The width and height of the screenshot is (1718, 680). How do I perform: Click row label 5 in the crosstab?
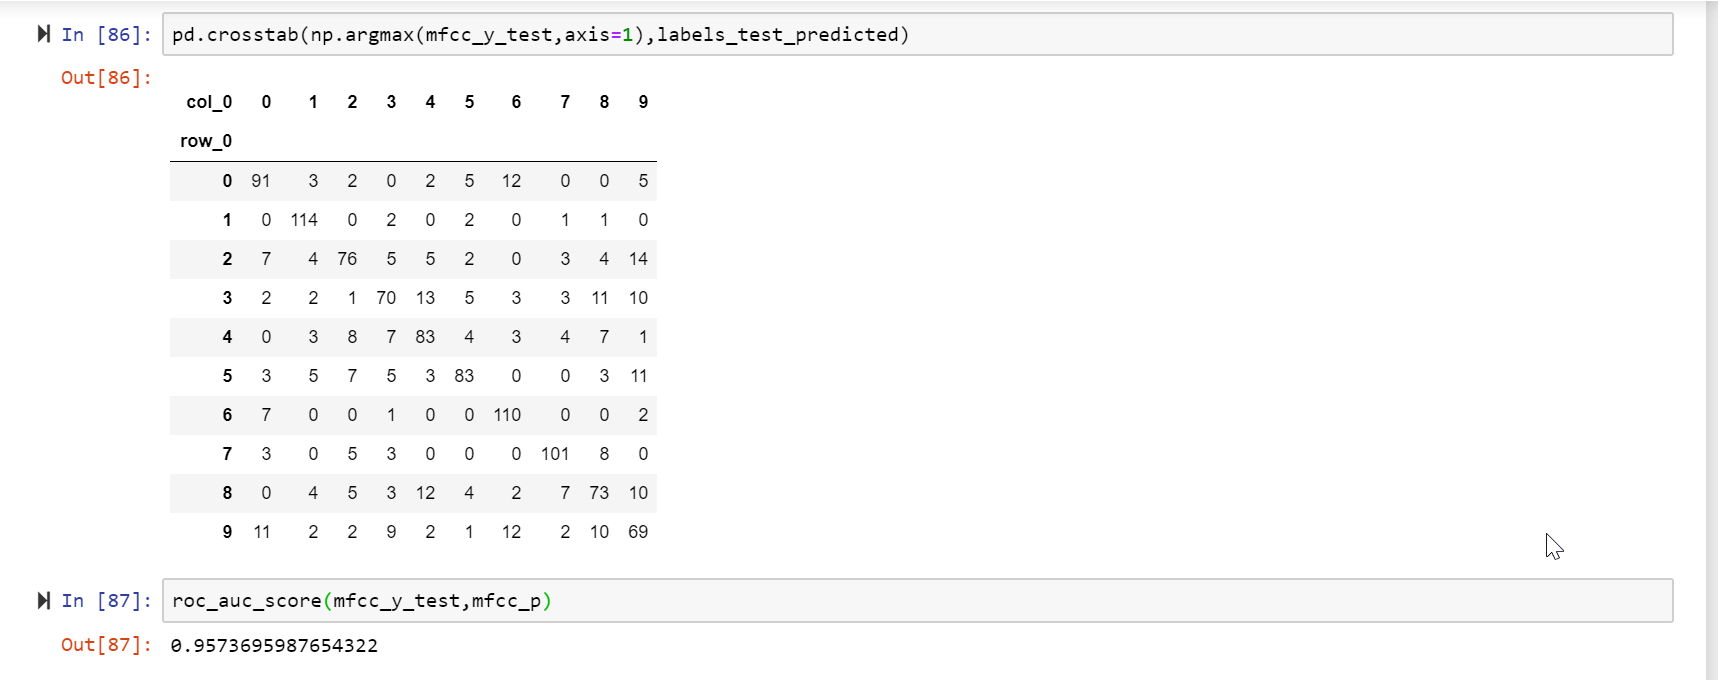pyautogui.click(x=227, y=375)
